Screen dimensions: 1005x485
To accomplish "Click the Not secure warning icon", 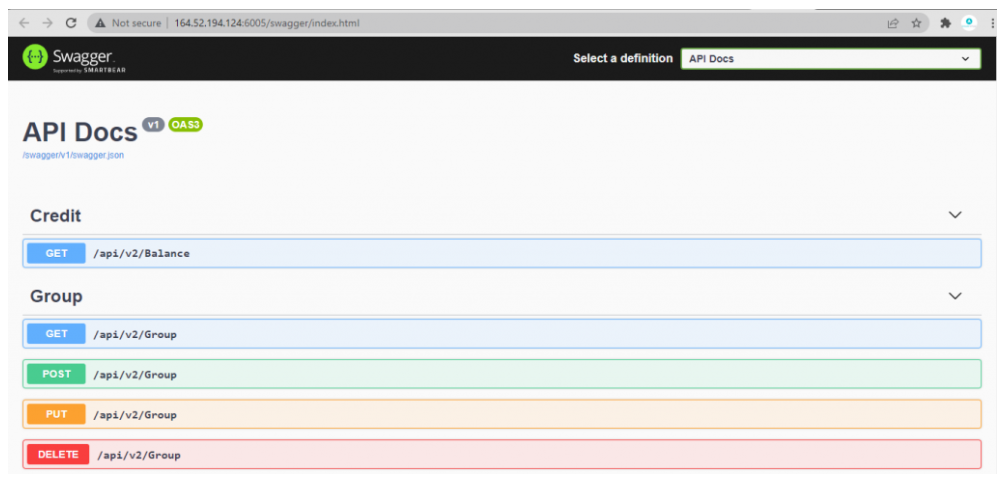I will (100, 23).
